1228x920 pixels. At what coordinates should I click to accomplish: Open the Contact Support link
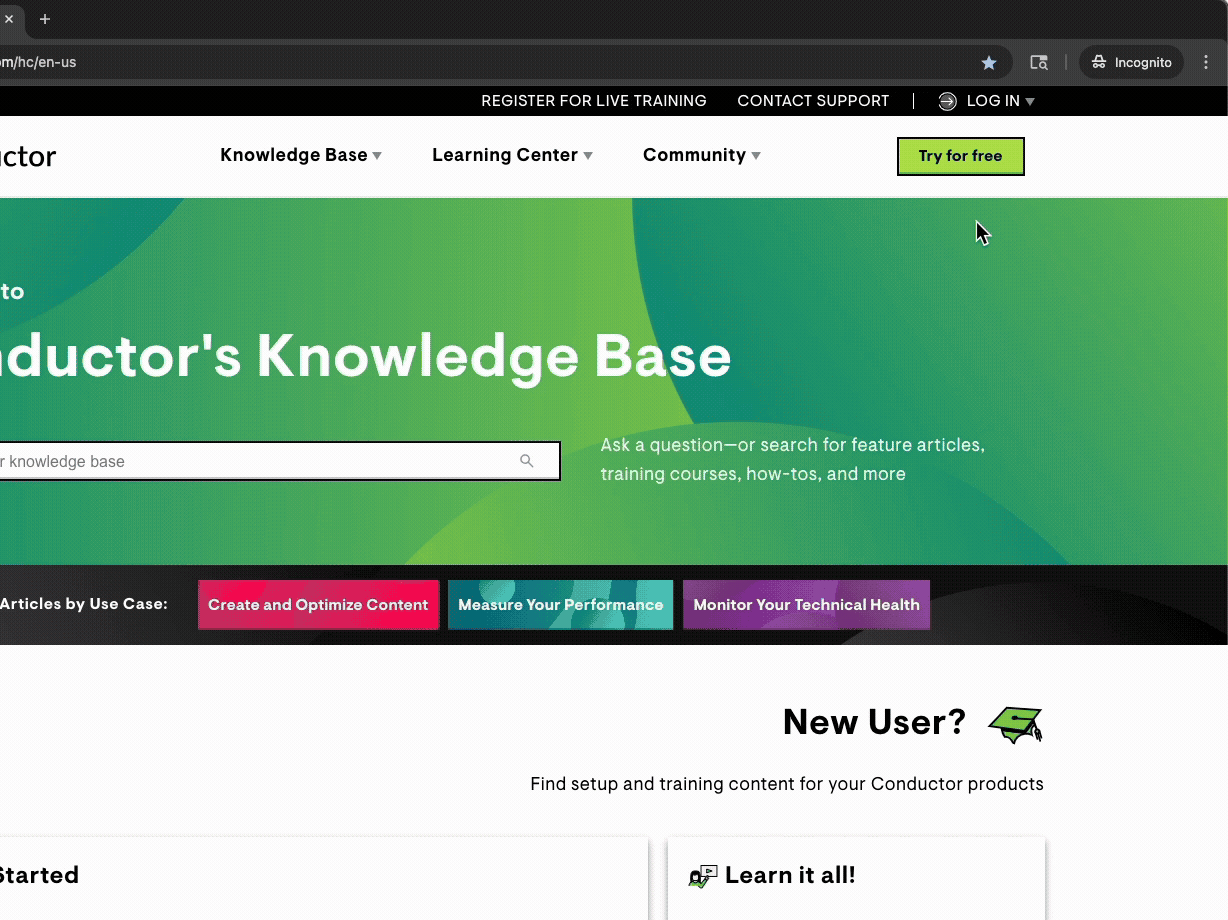[813, 101]
